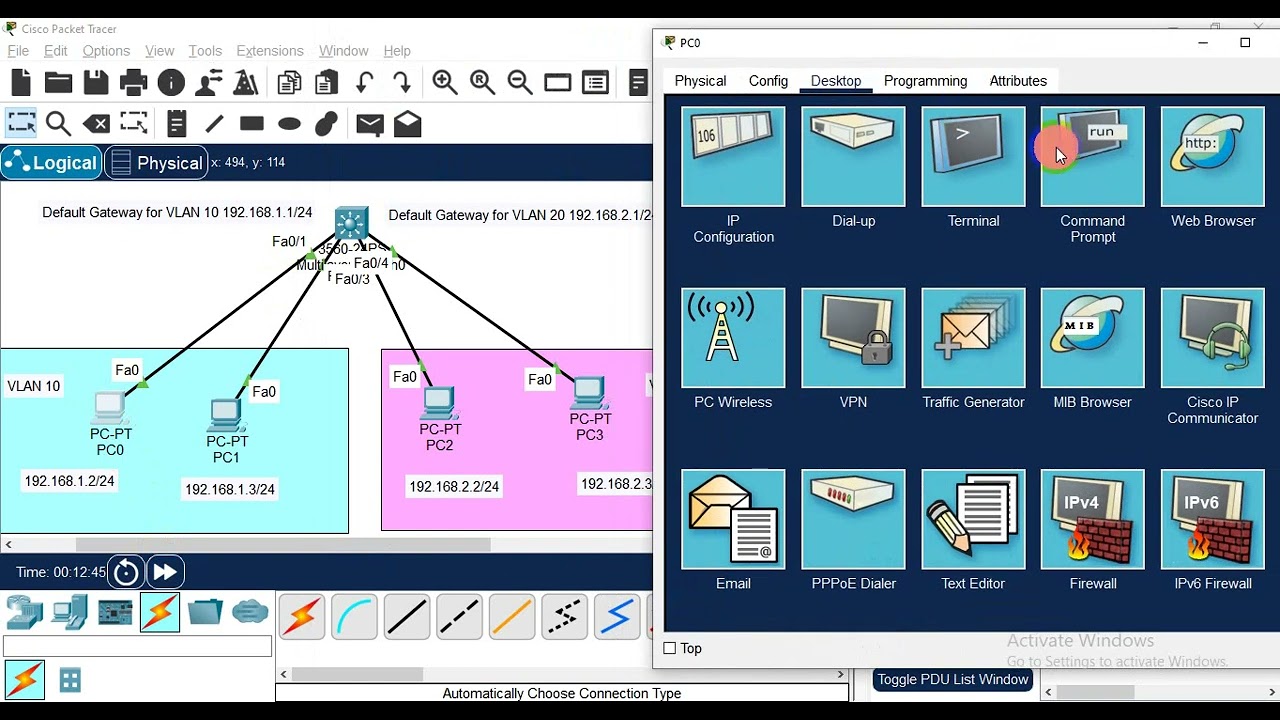Screen dimensions: 1280x720
Task: Toggle the Top checkbox in PC0 window
Action: [670, 648]
